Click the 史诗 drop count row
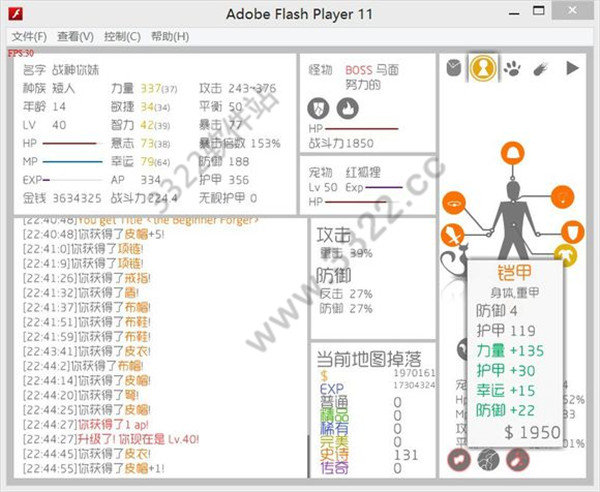Screen dimensions: 600x492 click(x=369, y=455)
